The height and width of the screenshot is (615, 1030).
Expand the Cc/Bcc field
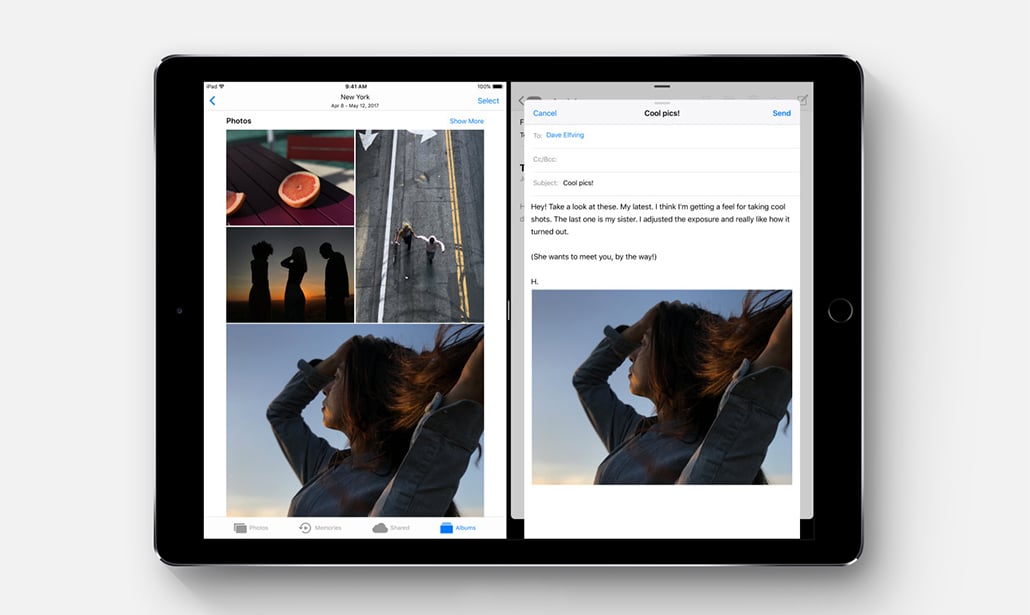[x=545, y=159]
